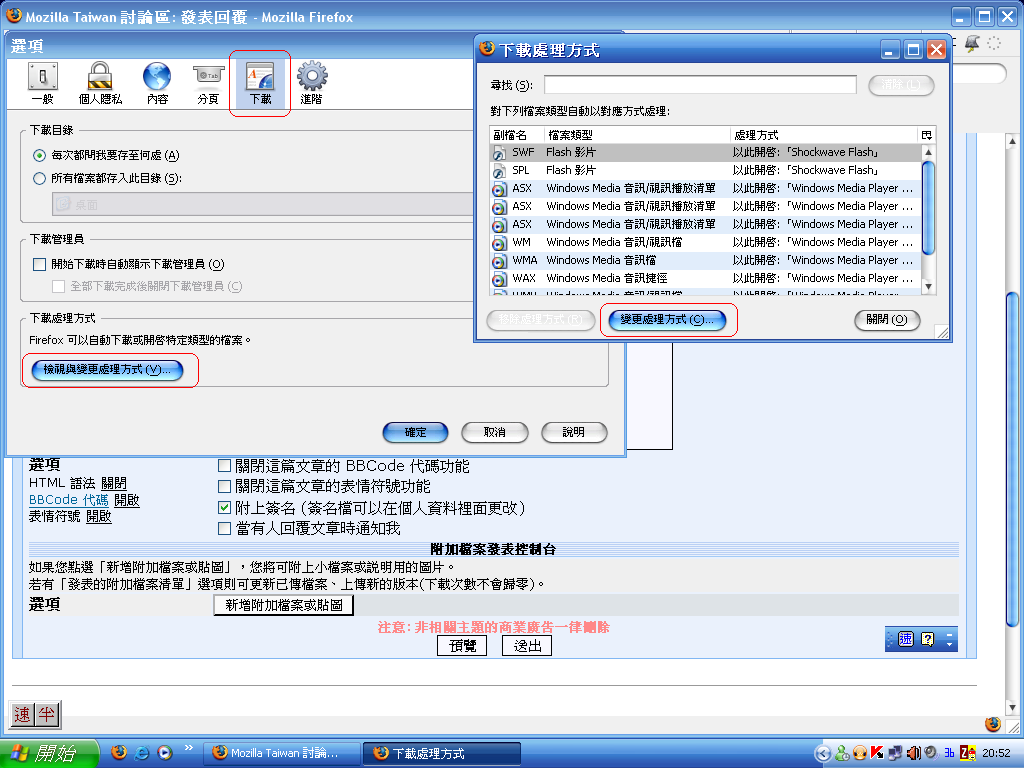Image resolution: width=1024 pixels, height=768 pixels.
Task: Click file list scrollbar down arrow
Action: (928, 286)
